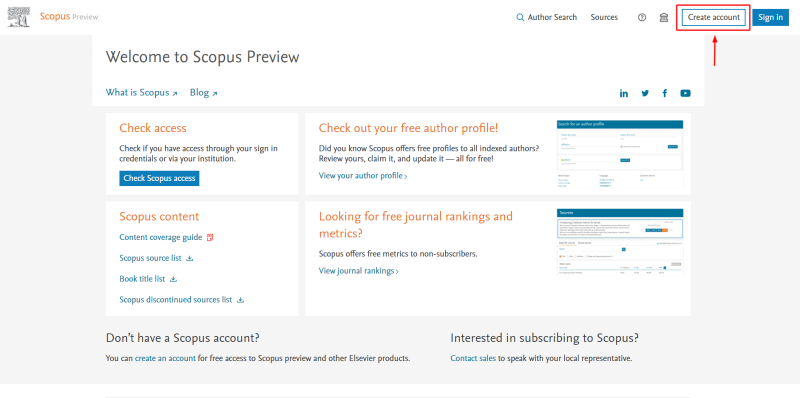Open the What is Scopus link

[x=137, y=92]
